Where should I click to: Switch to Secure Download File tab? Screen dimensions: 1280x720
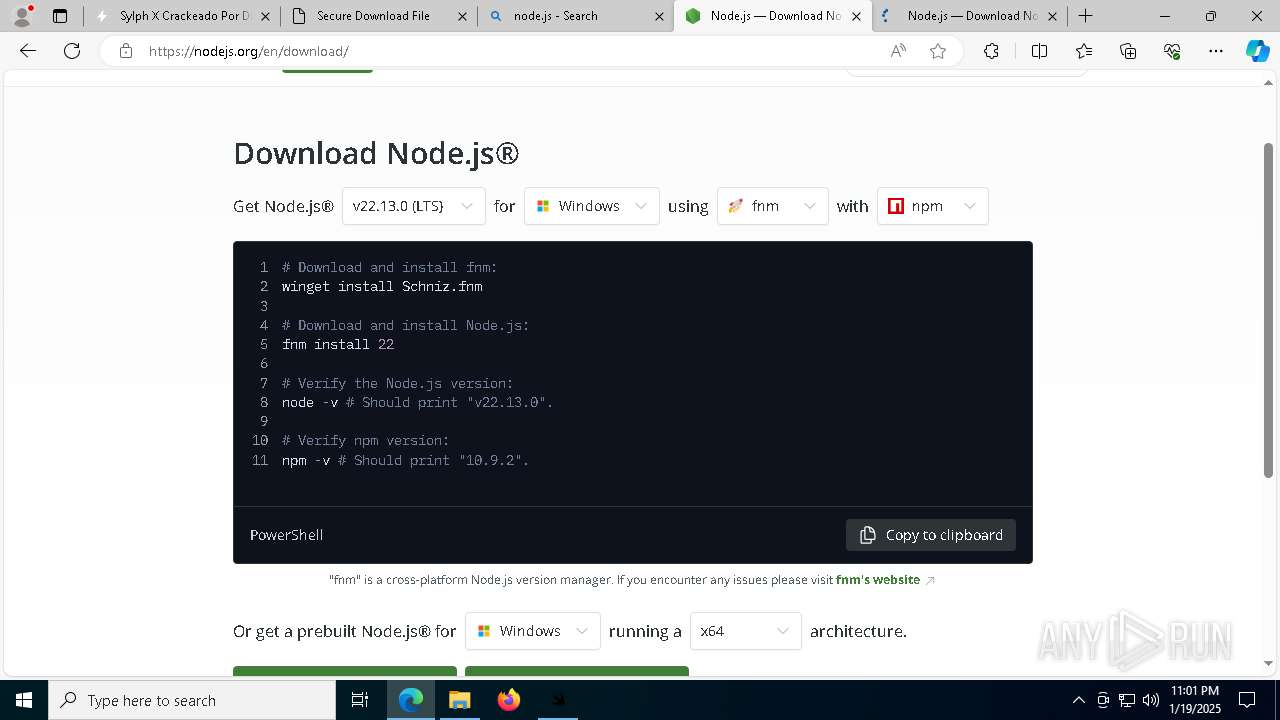coord(378,16)
